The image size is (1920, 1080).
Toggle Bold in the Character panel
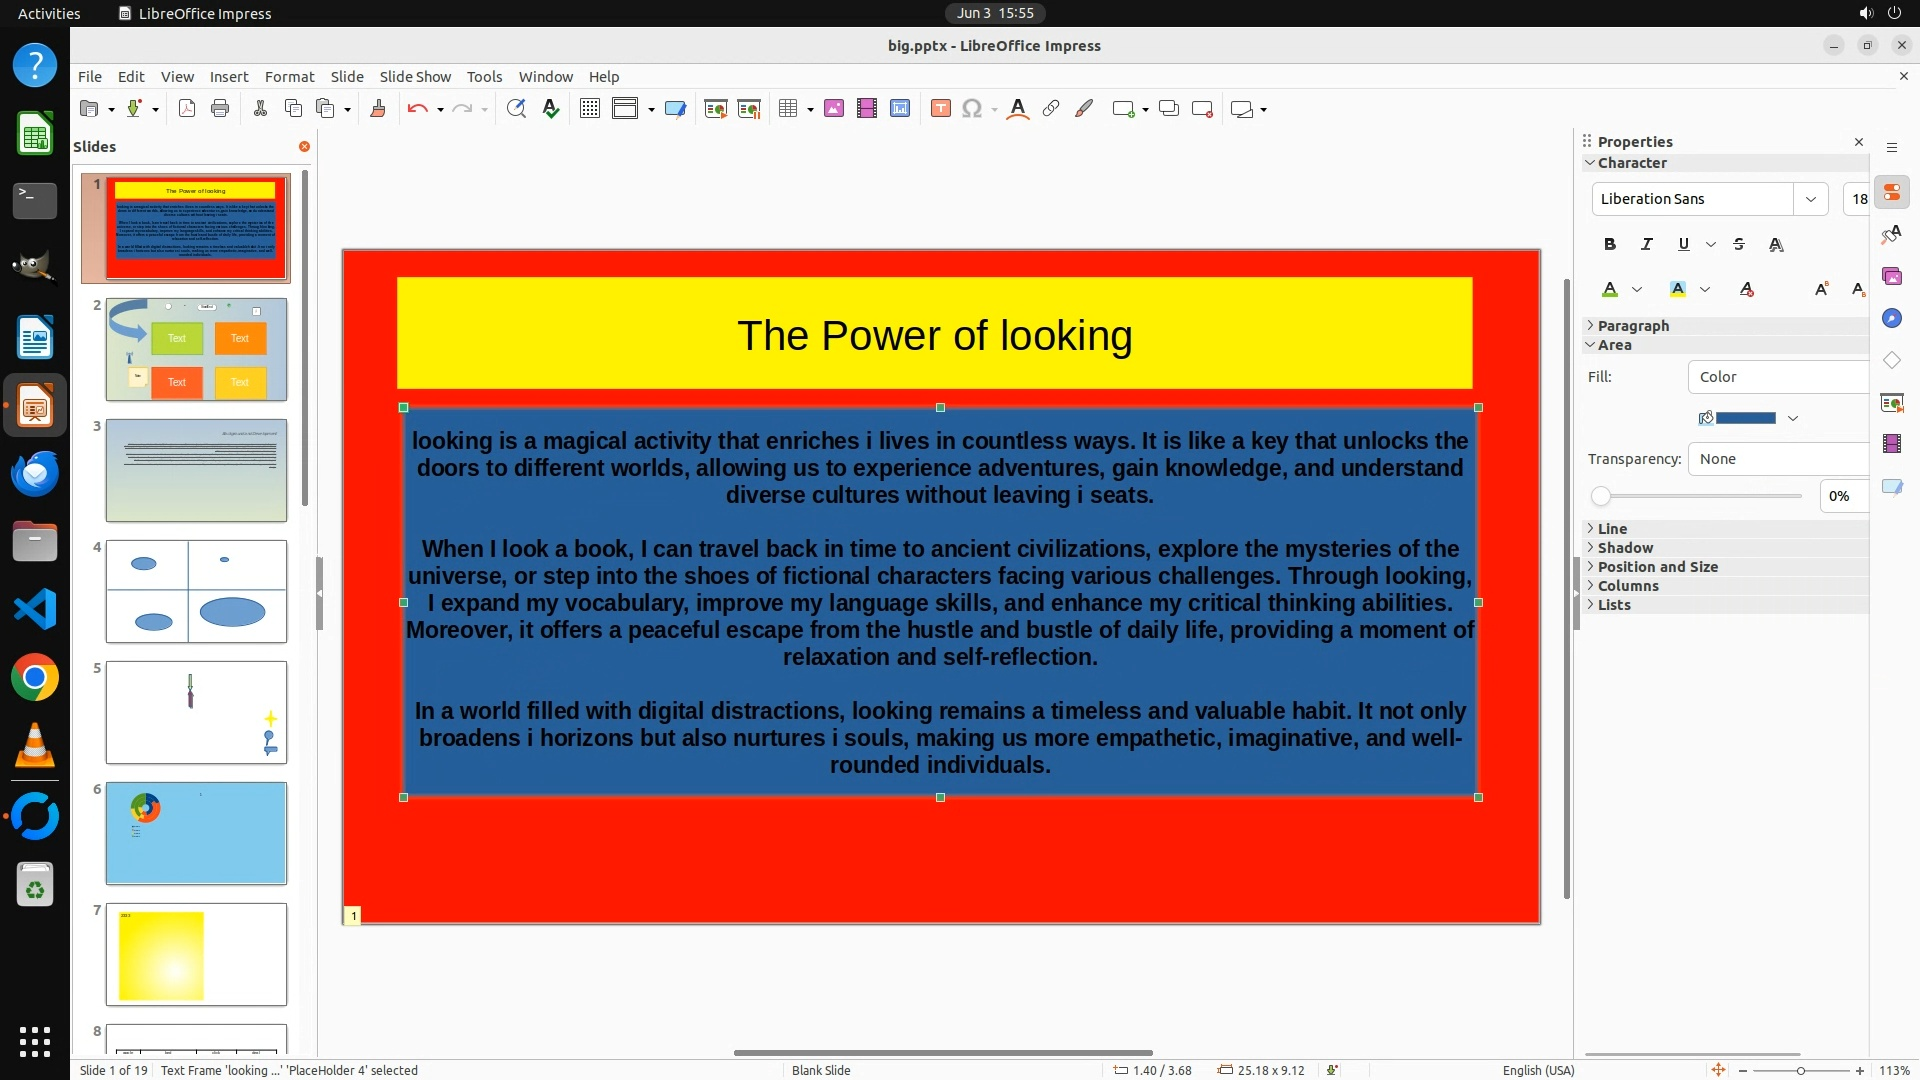(x=1609, y=244)
